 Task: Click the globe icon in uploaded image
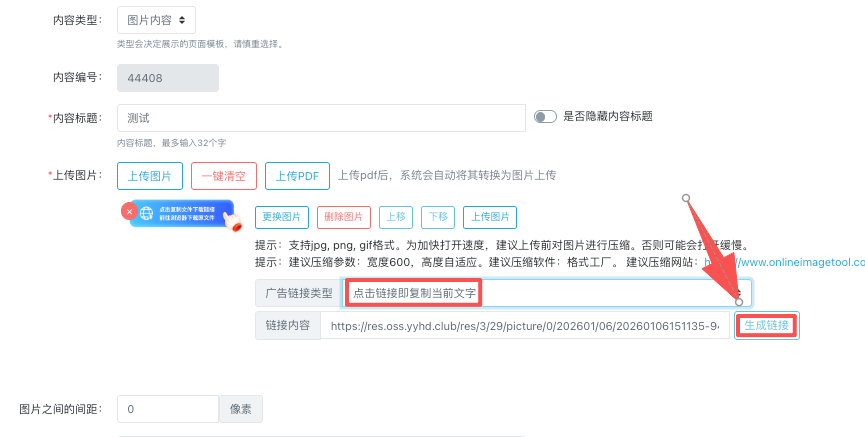coord(147,214)
